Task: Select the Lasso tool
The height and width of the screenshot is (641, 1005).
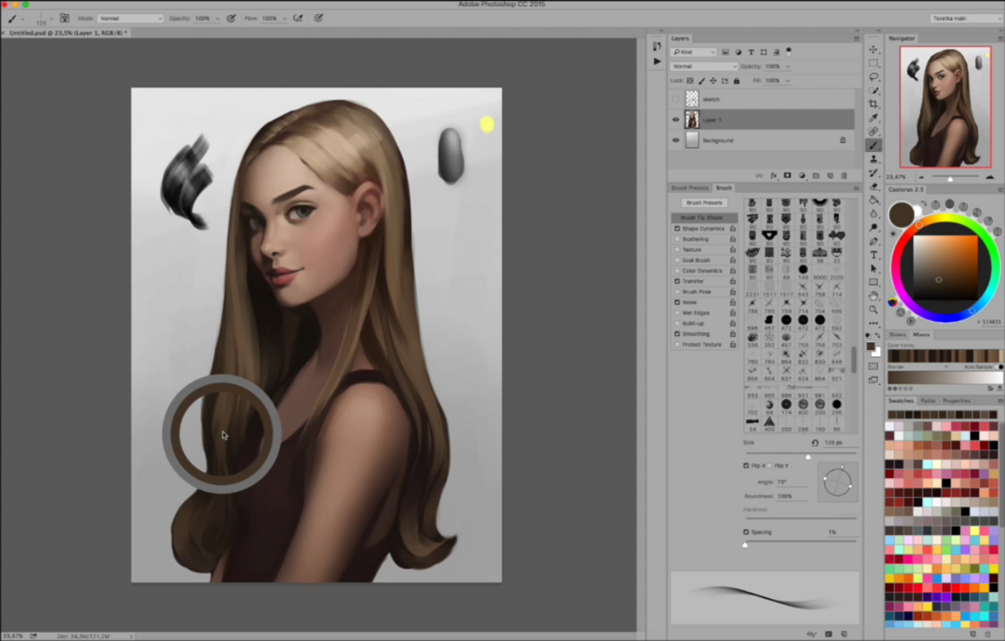Action: click(x=874, y=77)
